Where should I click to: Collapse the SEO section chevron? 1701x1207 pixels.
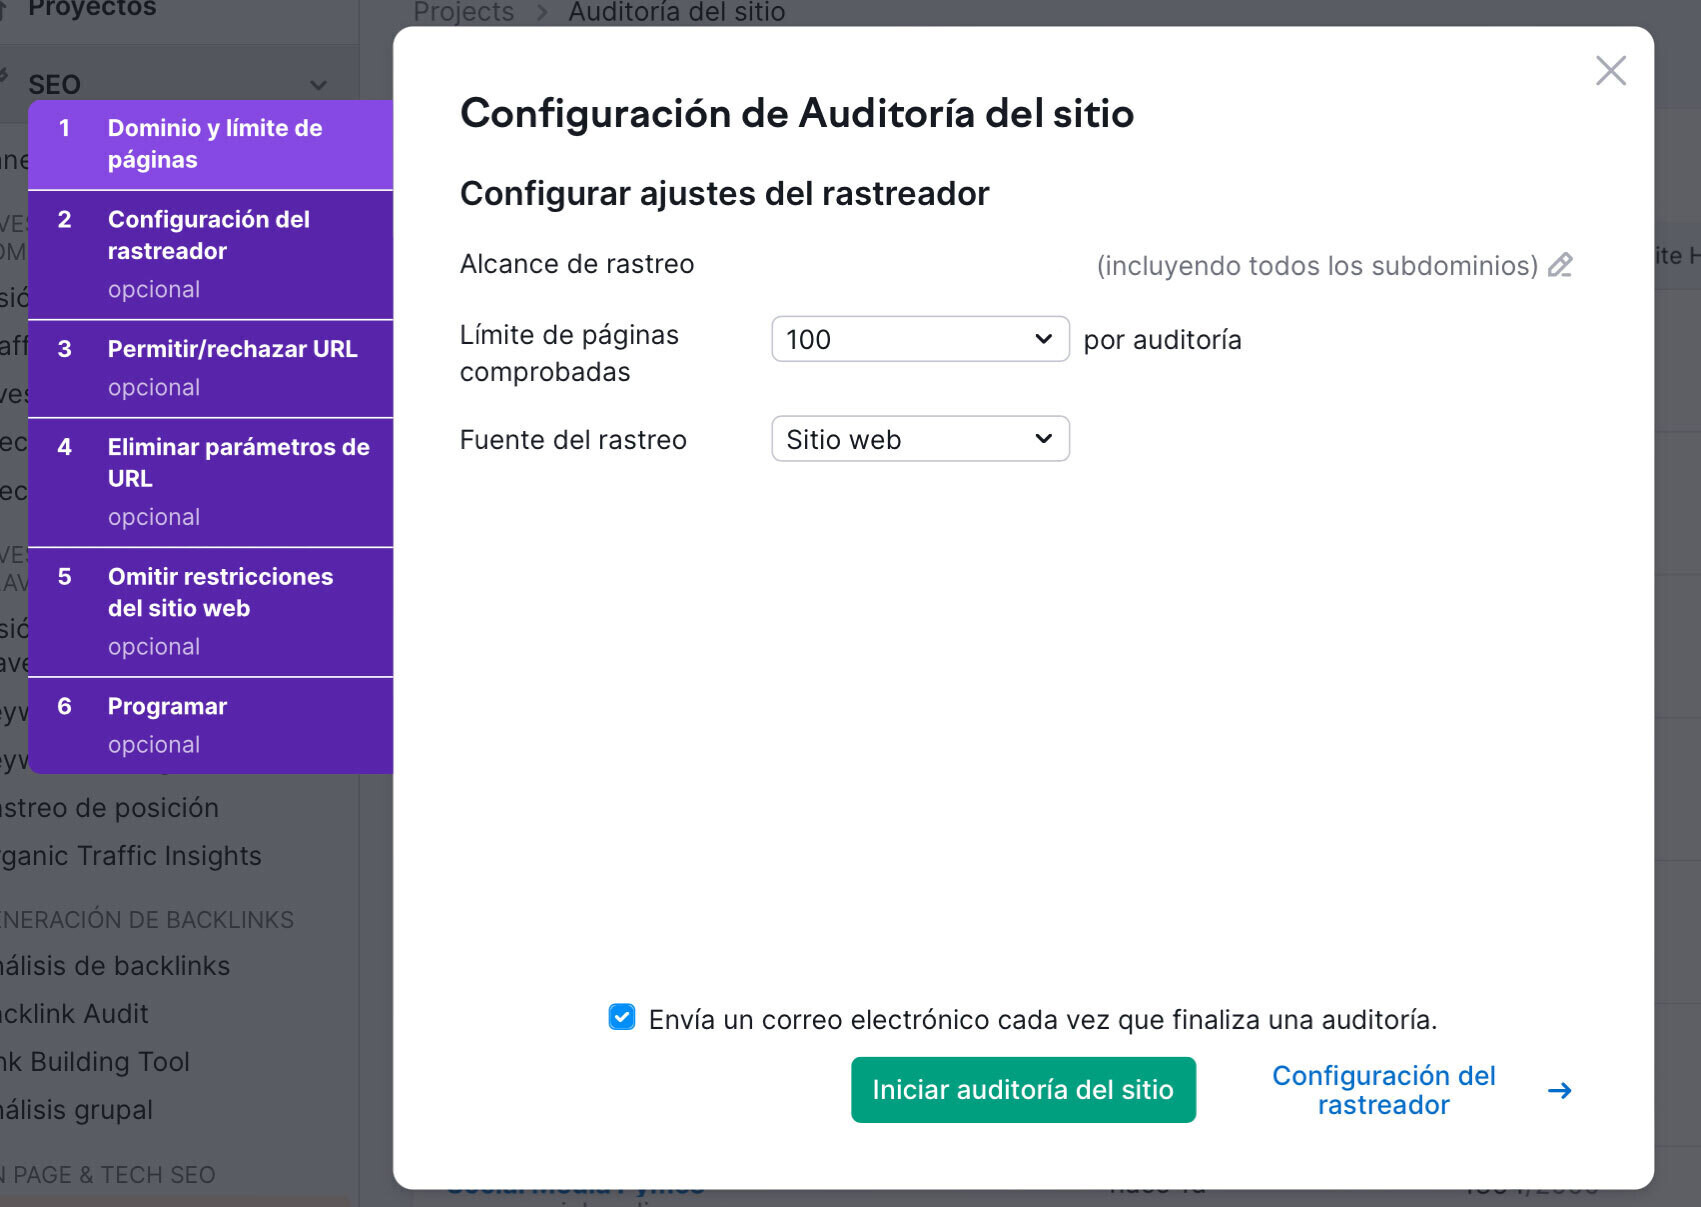(x=319, y=83)
